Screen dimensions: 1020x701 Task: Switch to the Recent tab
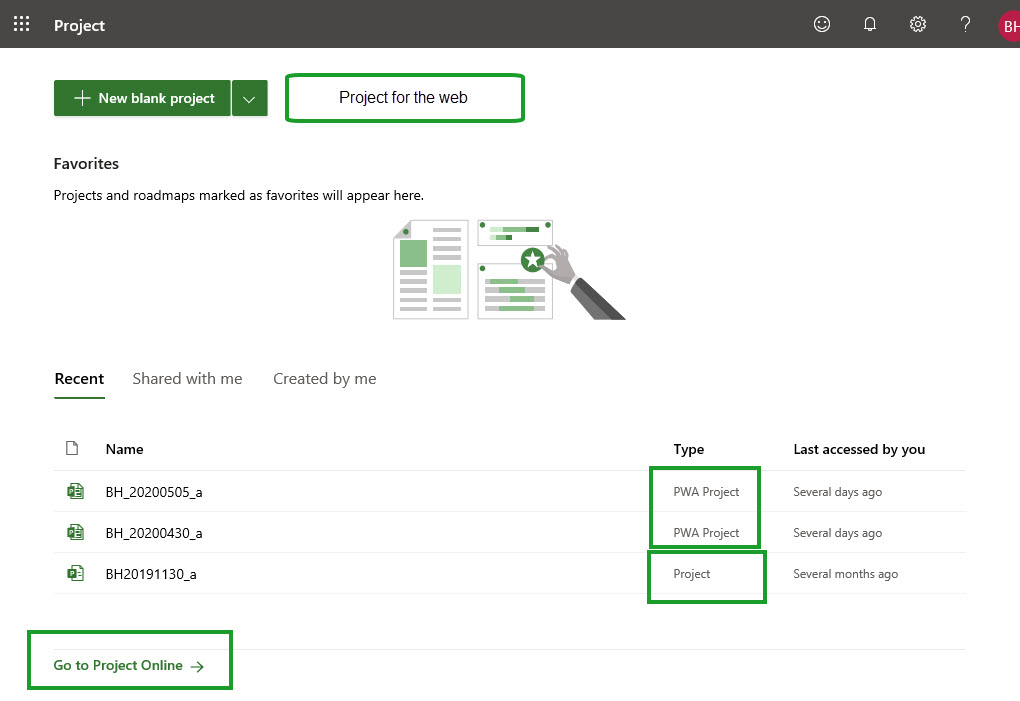tap(79, 379)
